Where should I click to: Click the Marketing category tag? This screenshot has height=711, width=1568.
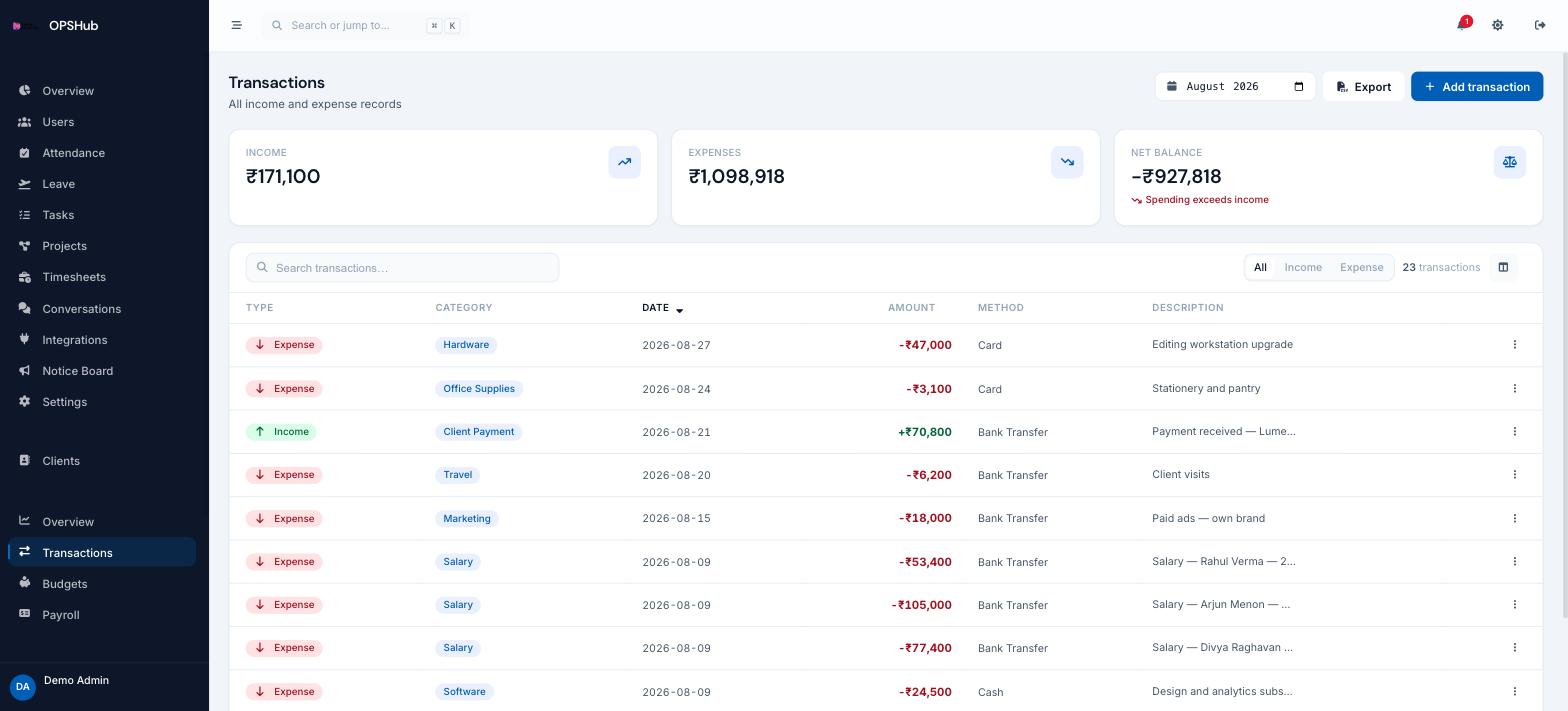466,518
